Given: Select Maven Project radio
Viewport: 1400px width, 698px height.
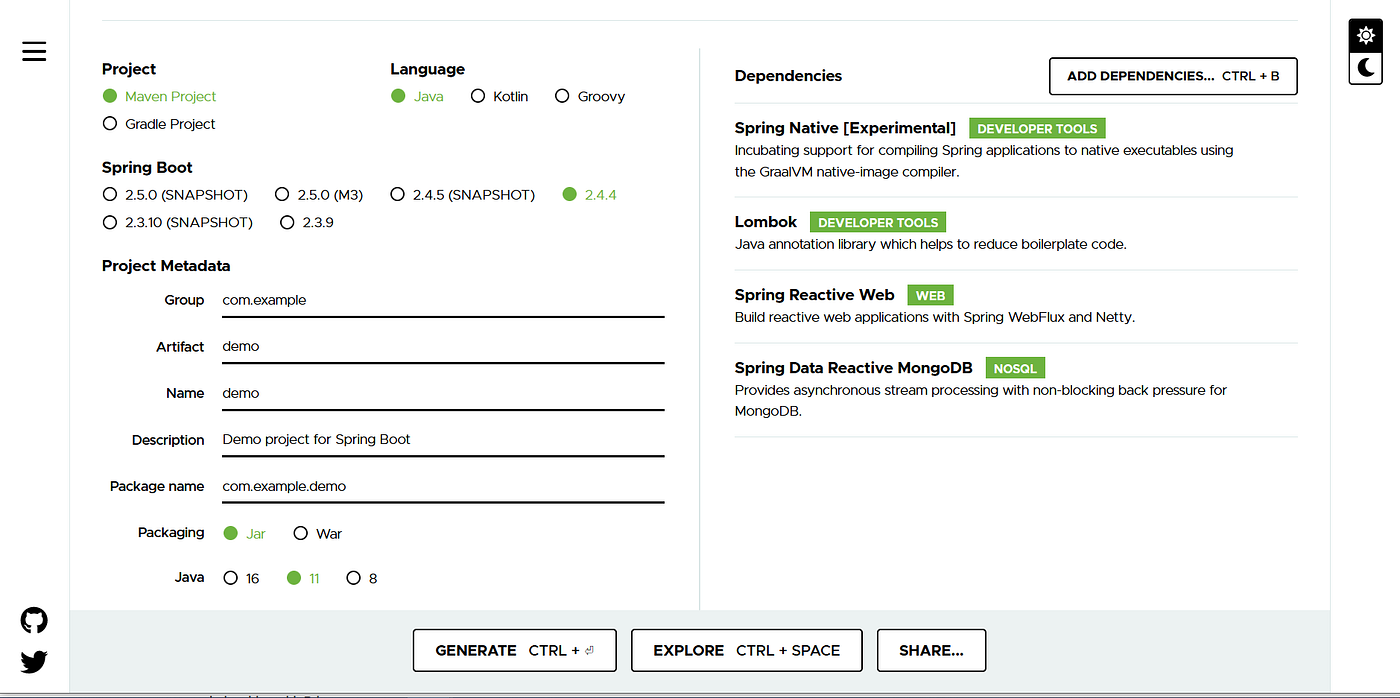Looking at the screenshot, I should point(159,96).
